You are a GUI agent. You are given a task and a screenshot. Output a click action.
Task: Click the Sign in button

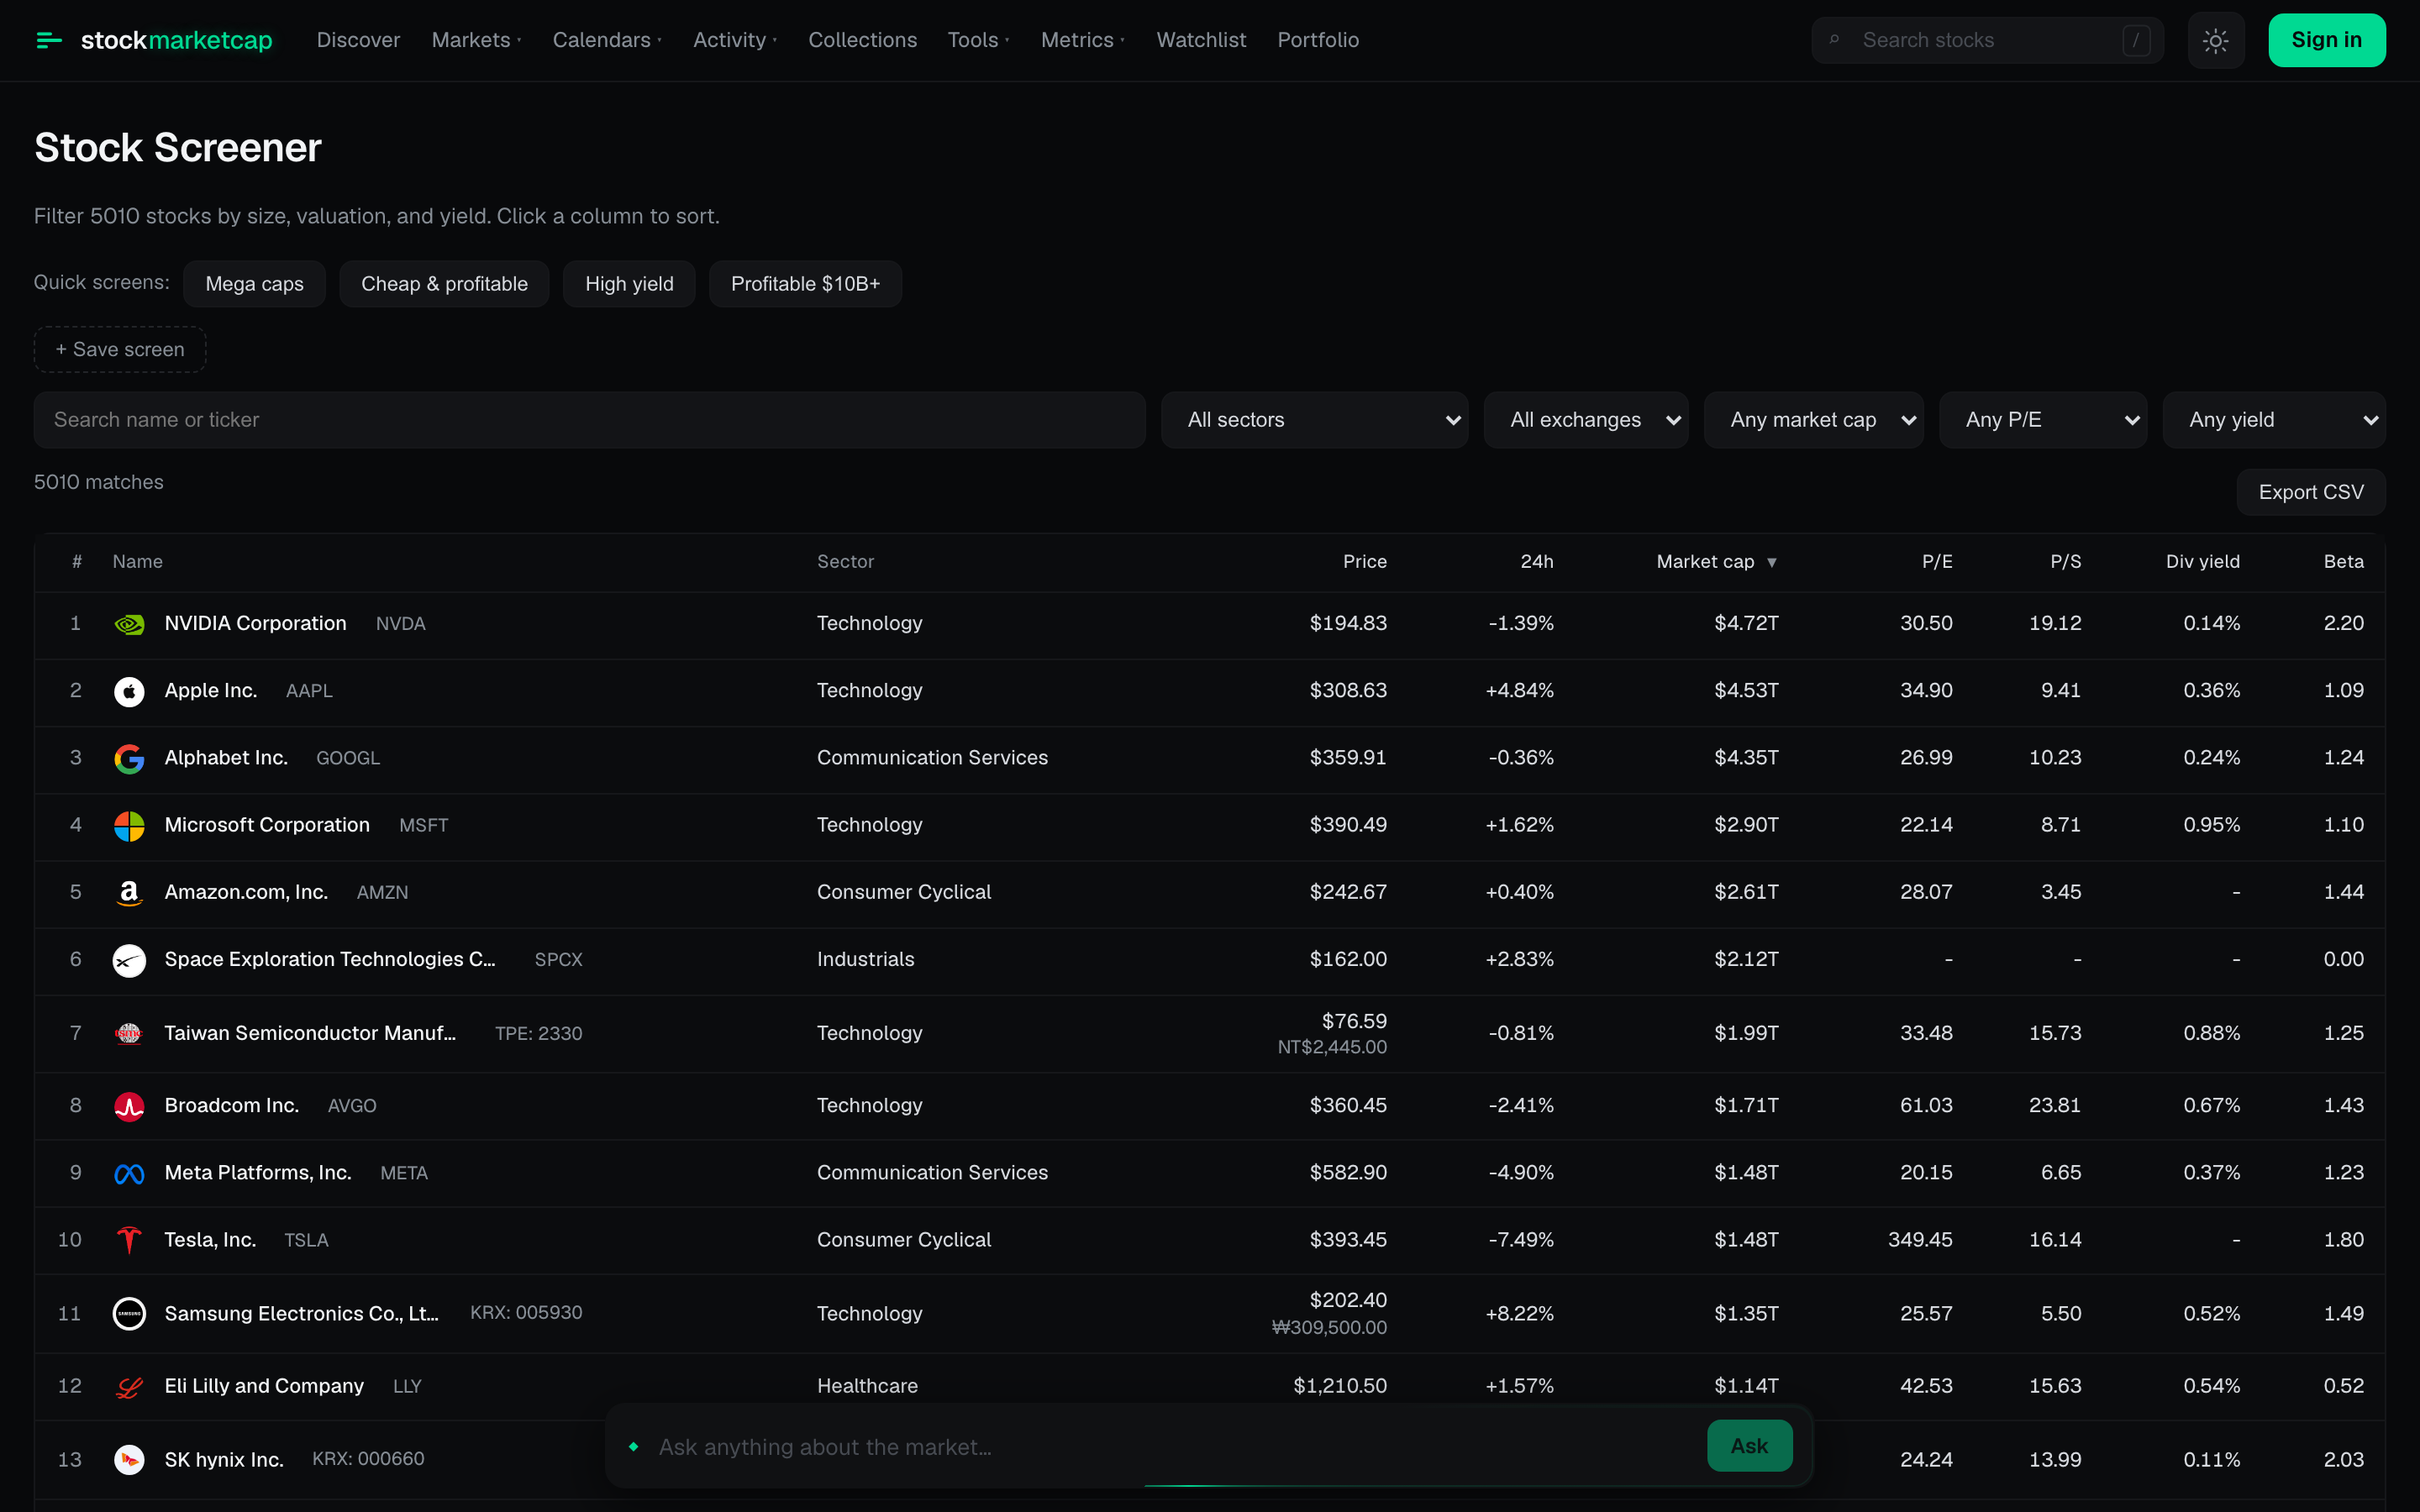point(2326,40)
